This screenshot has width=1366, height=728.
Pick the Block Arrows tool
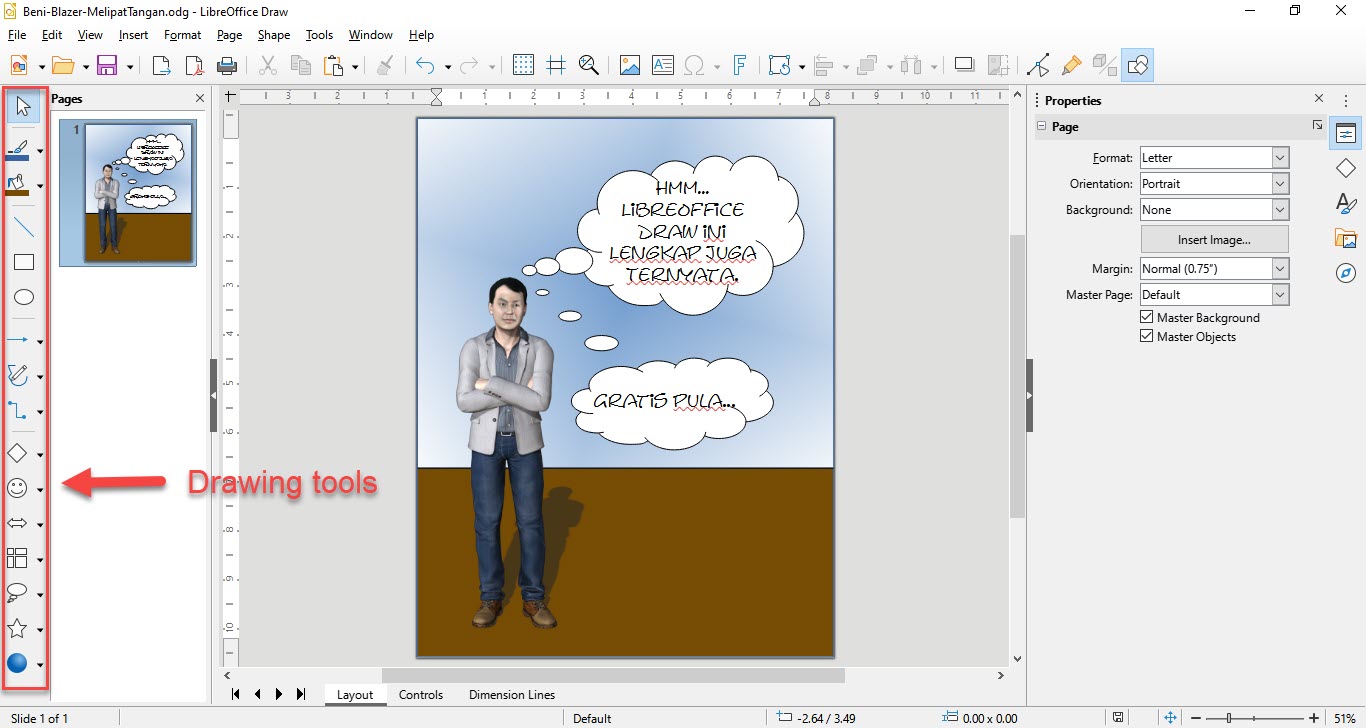click(18, 523)
